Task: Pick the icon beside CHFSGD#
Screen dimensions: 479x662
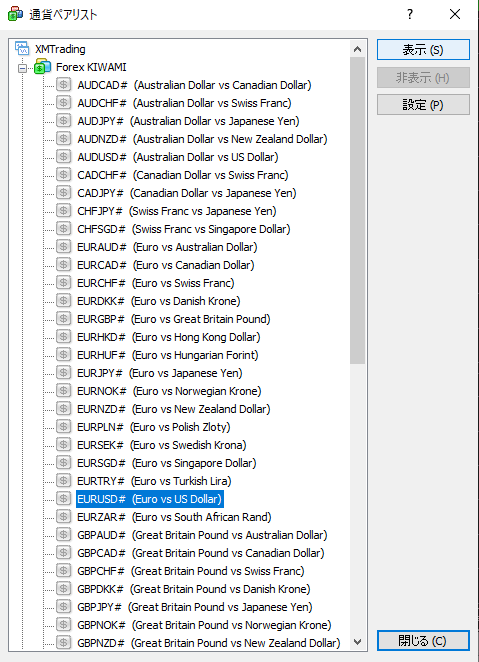Action: click(x=63, y=229)
